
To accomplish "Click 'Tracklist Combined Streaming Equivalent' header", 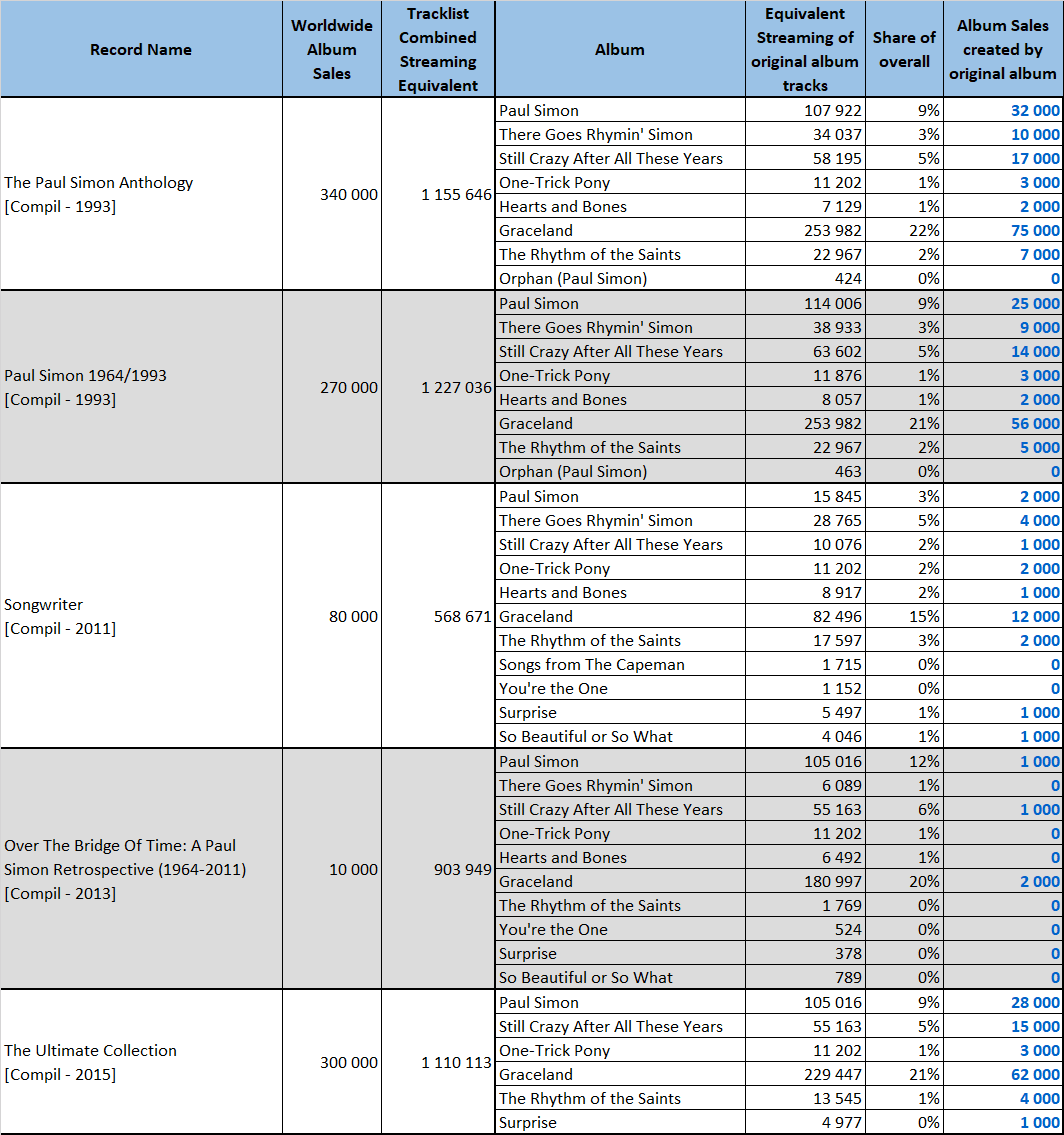I will tap(438, 49).
